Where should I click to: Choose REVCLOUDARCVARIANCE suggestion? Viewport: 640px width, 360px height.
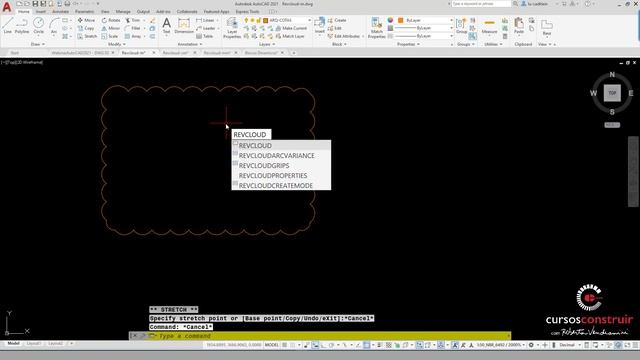pyautogui.click(x=281, y=156)
